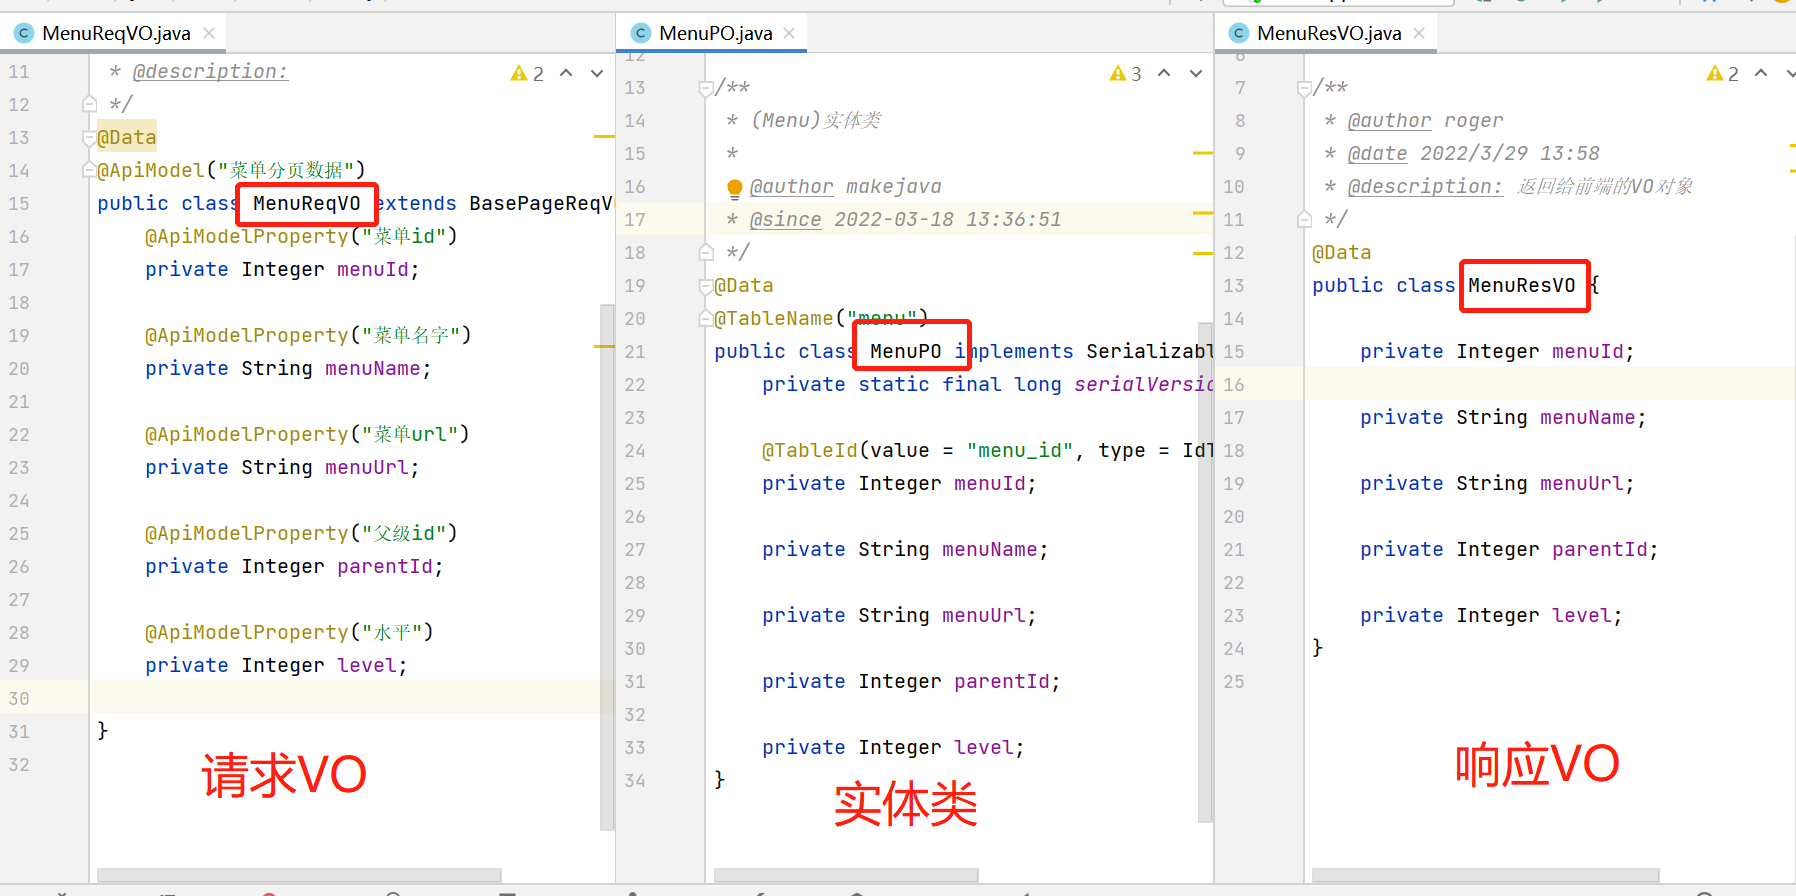
Task: Click line number 30 in MenuReqVO gutter
Action: tap(19, 698)
